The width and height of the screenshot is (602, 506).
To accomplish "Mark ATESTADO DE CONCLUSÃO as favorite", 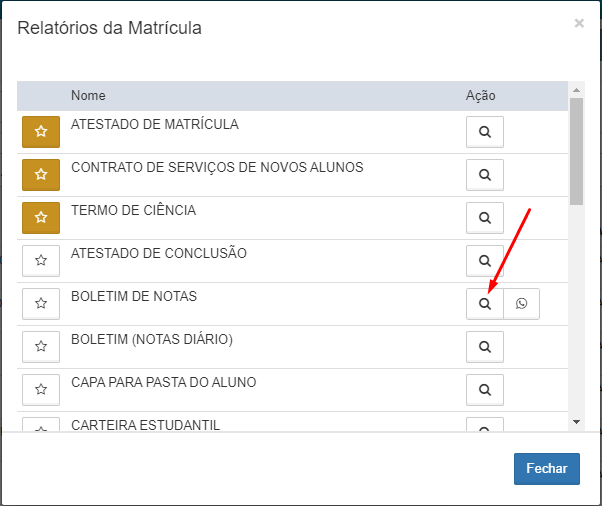I will point(41,261).
